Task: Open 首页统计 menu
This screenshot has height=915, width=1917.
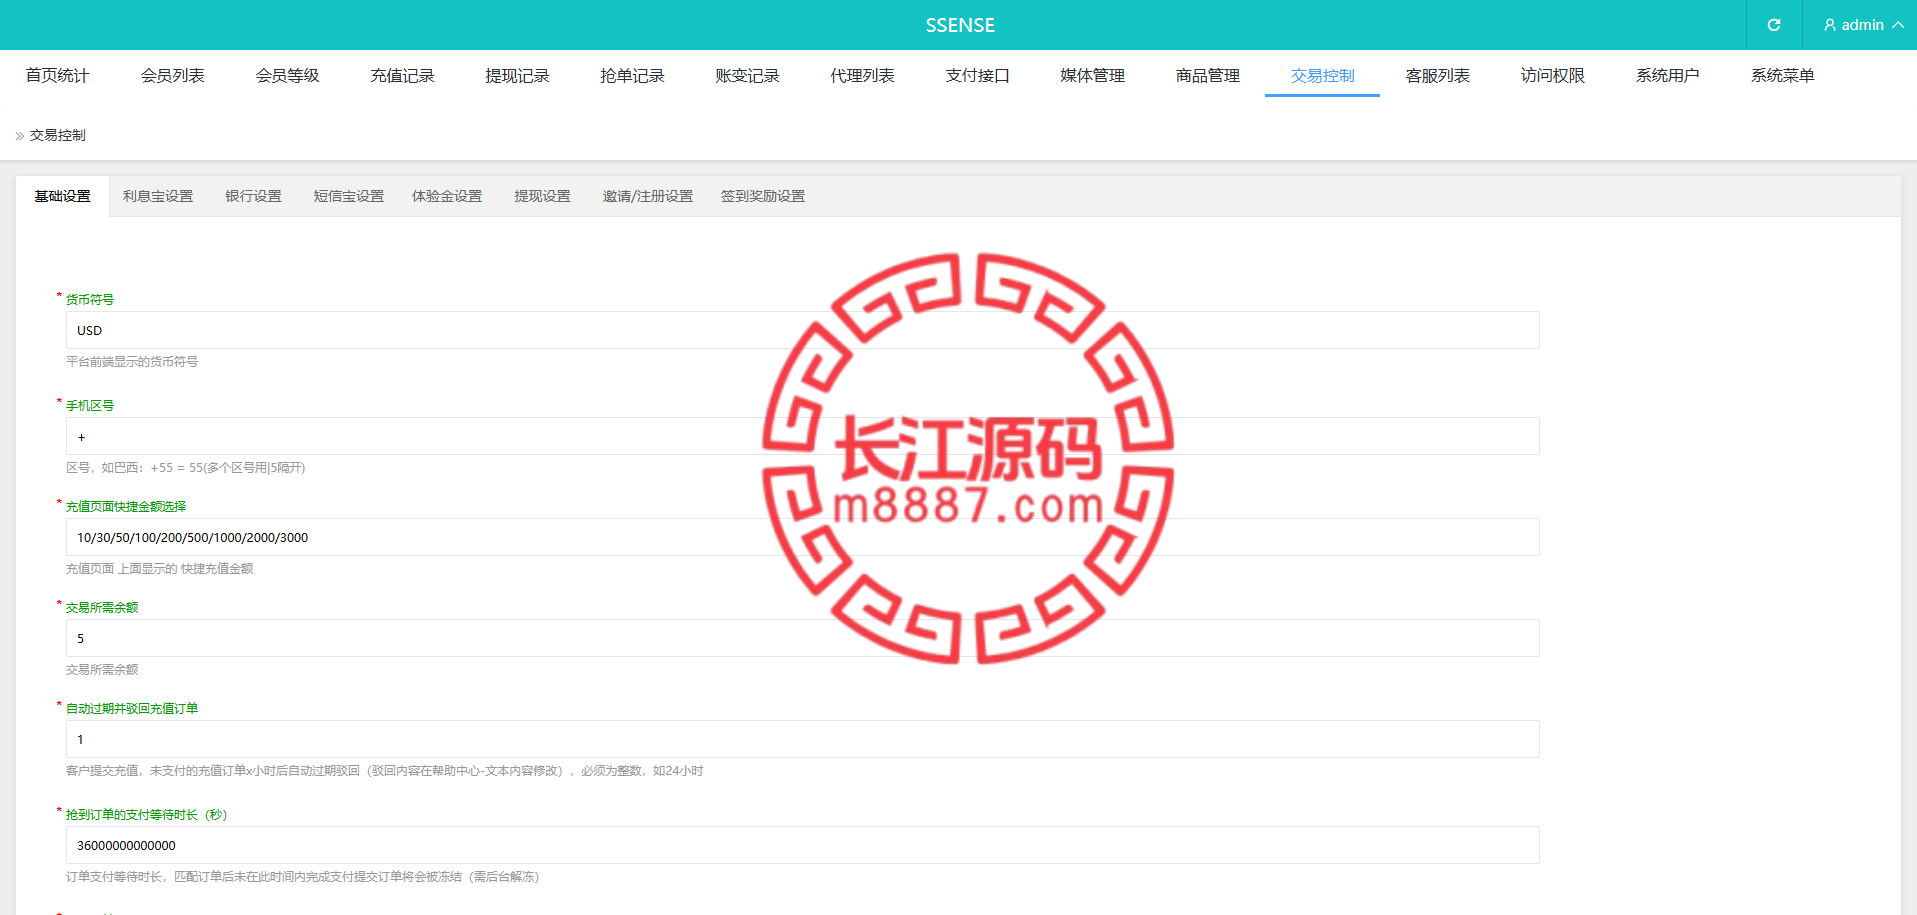Action: point(57,76)
